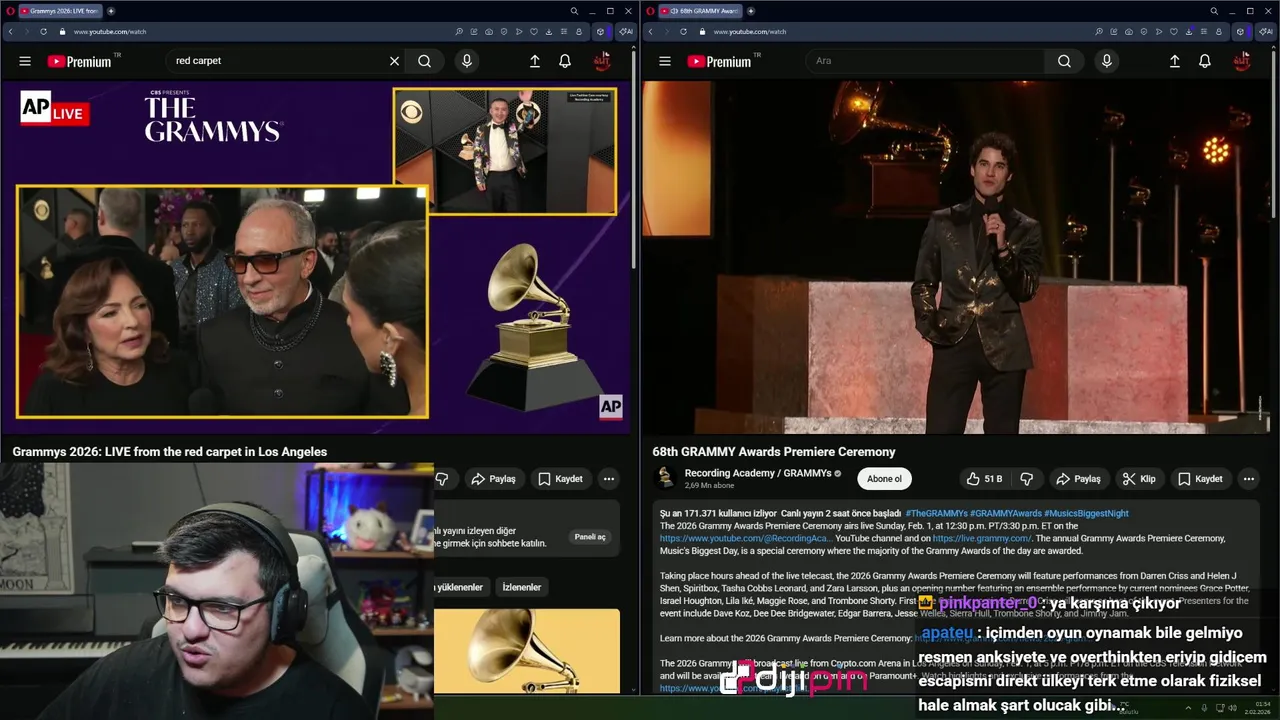The height and width of the screenshot is (720, 1280).
Task: Open tab search in left window title bar
Action: 574,11
